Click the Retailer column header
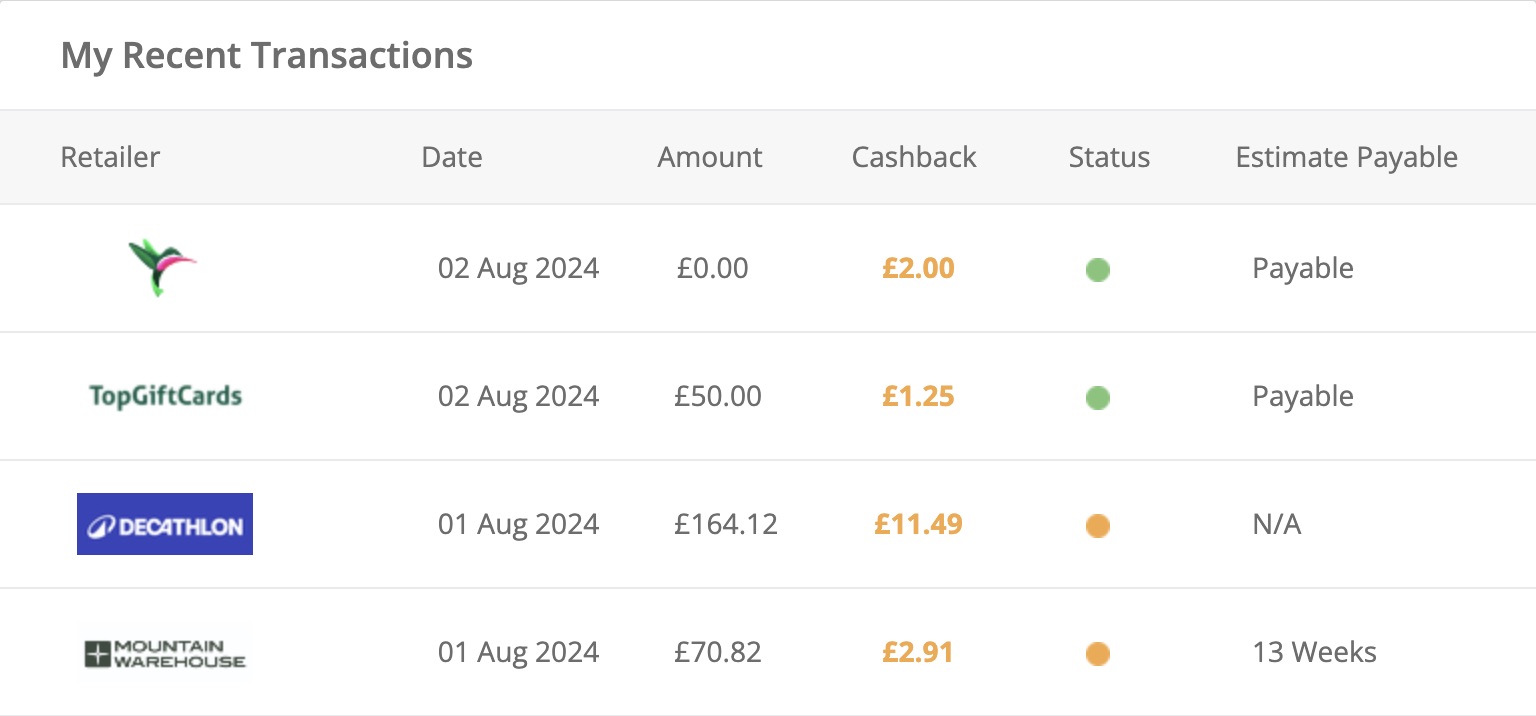 (x=110, y=157)
